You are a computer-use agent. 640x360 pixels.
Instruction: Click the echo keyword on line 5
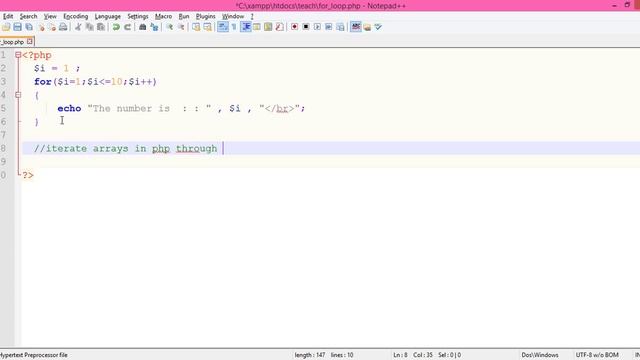click(69, 108)
